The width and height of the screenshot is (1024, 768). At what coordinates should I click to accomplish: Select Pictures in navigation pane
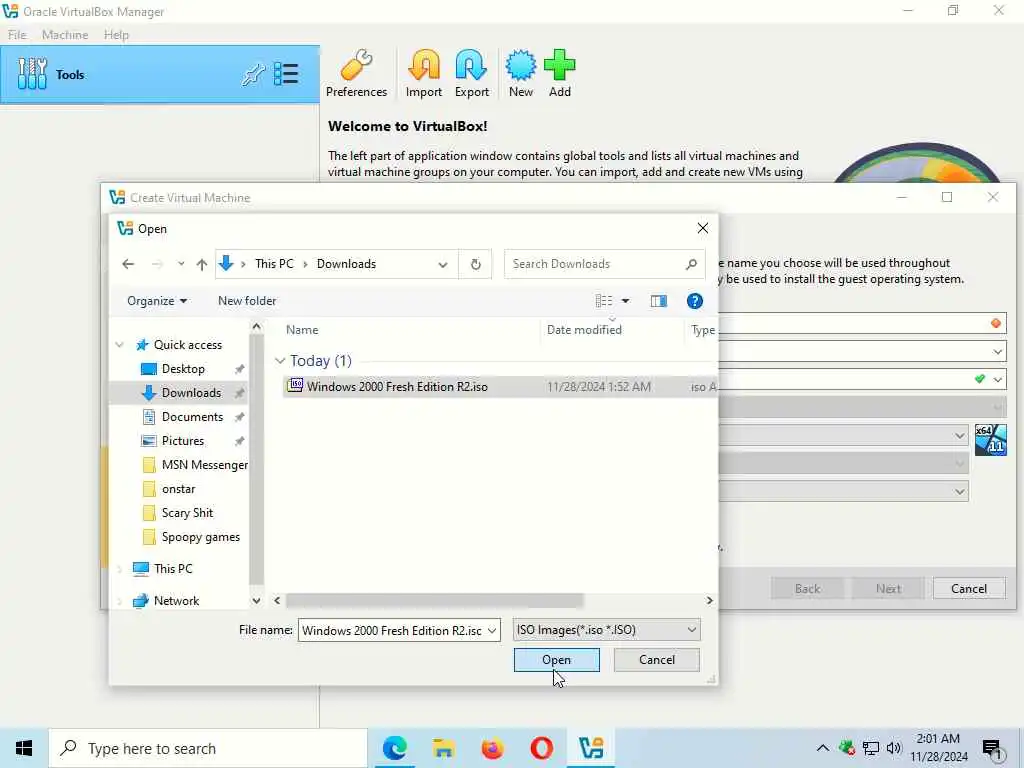coord(182,441)
